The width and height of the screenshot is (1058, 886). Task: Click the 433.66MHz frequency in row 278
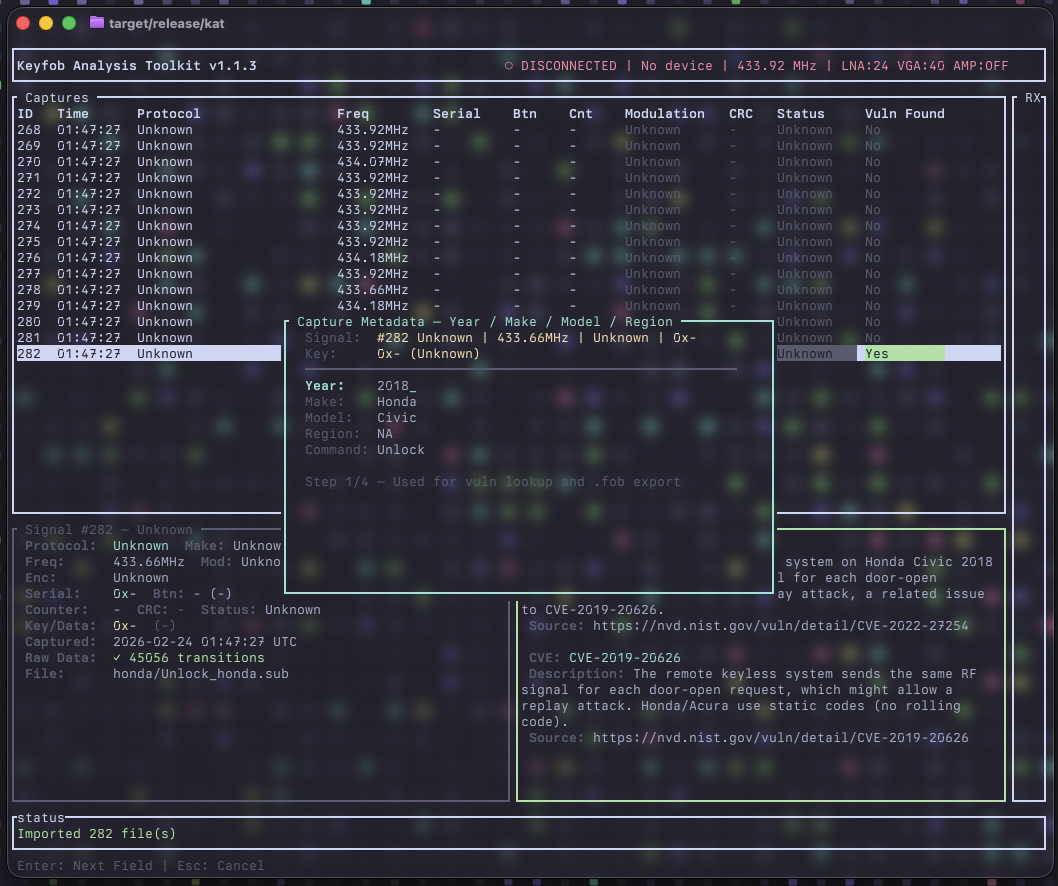coord(373,289)
